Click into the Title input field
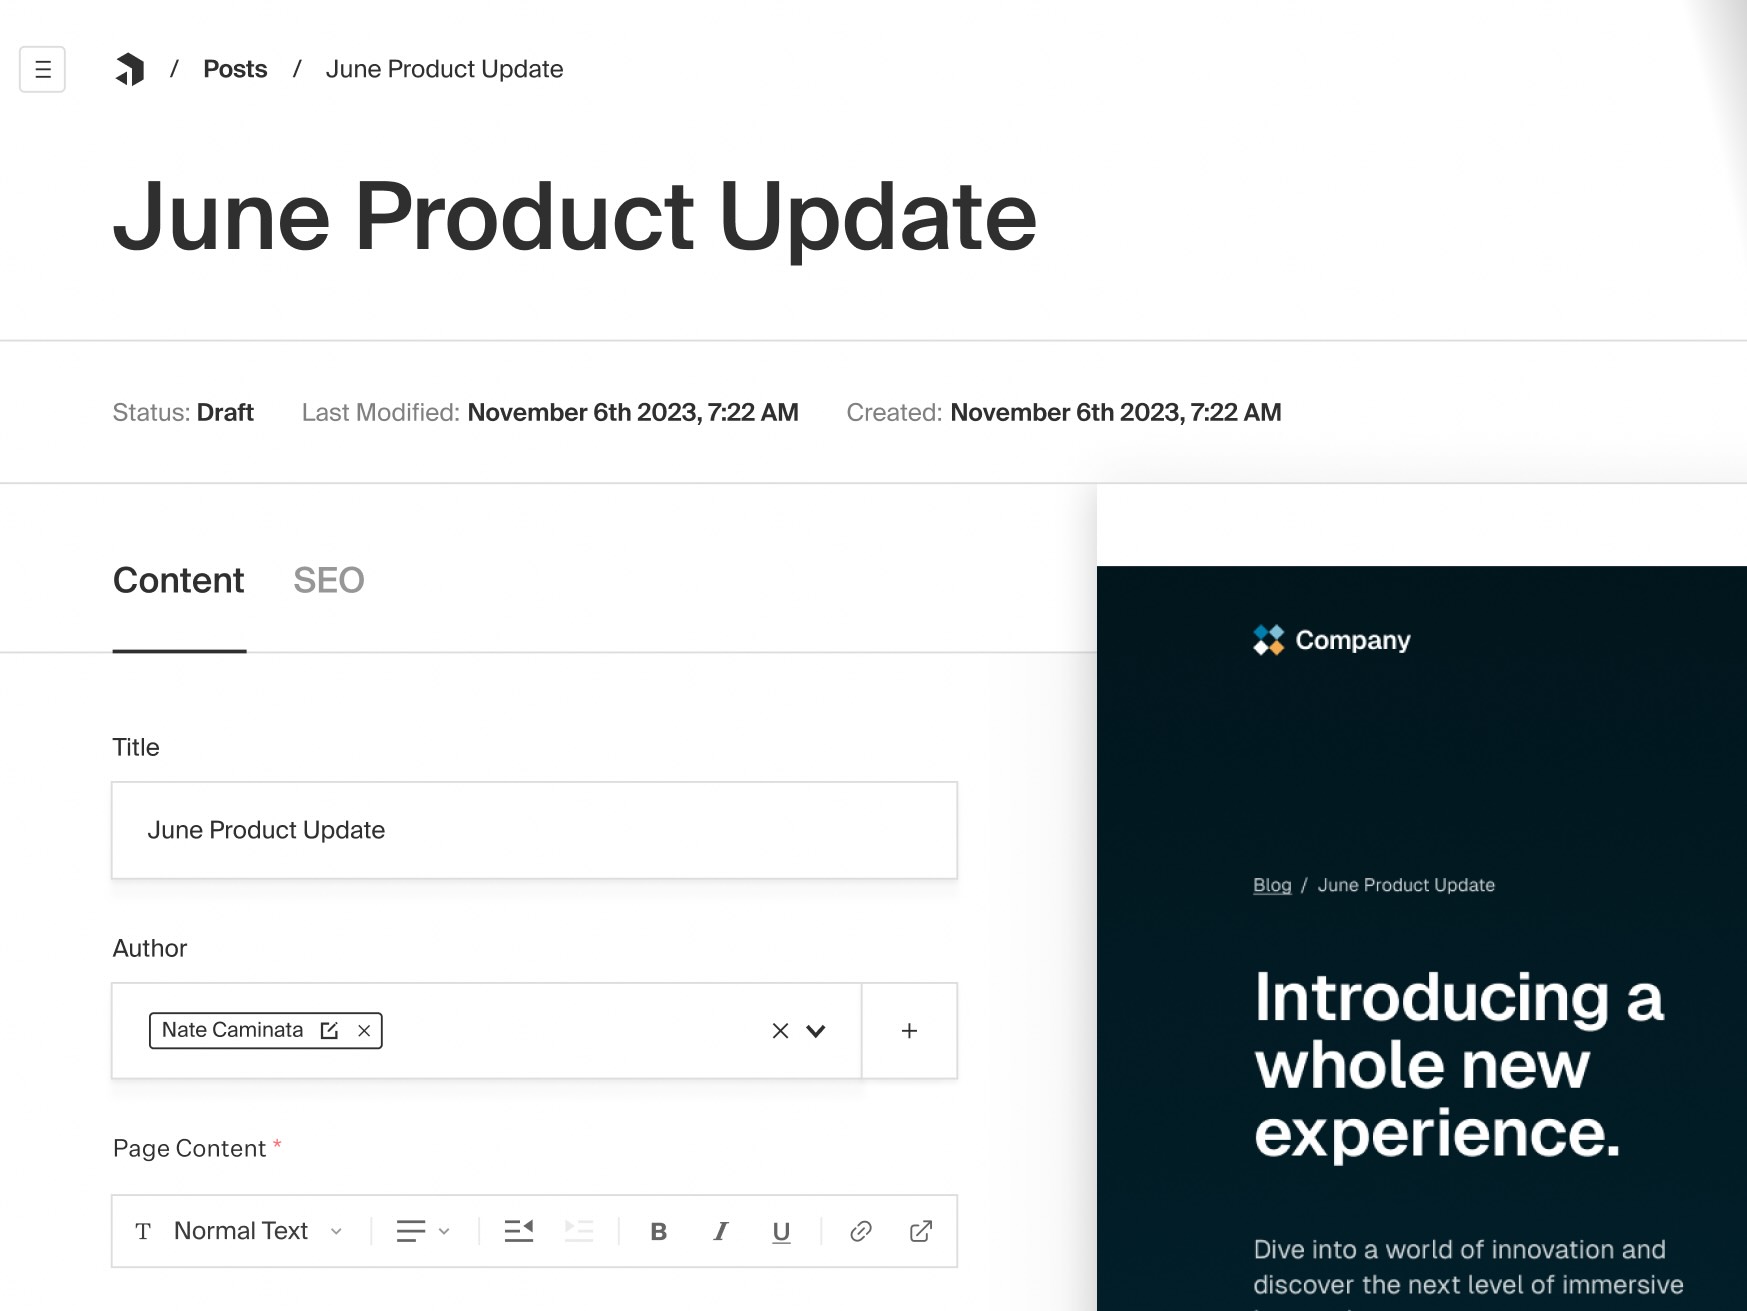 (x=534, y=830)
